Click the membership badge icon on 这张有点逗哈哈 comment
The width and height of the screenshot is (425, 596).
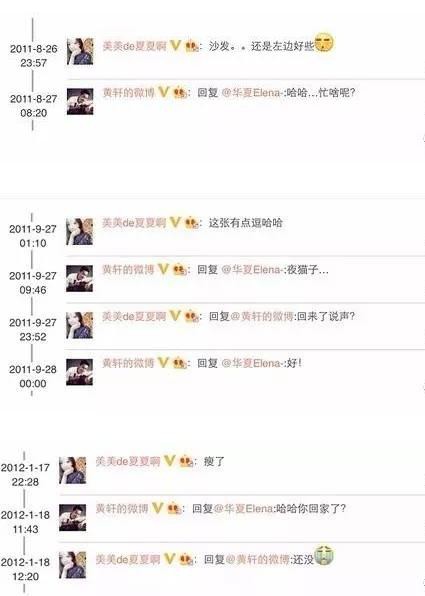(191, 223)
